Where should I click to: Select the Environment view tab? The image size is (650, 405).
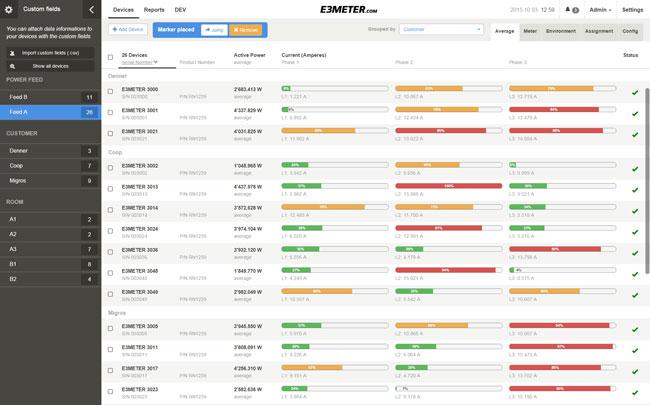pyautogui.click(x=561, y=32)
